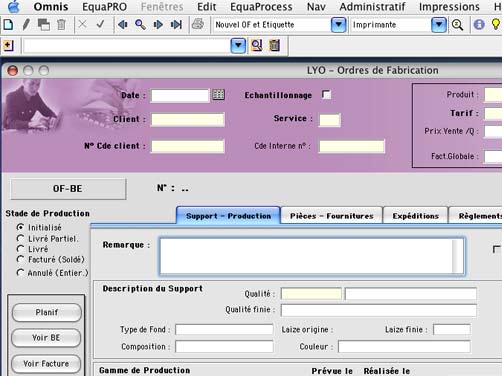The height and width of the screenshot is (376, 502).
Task: Click the Planif button
Action: tap(47, 312)
